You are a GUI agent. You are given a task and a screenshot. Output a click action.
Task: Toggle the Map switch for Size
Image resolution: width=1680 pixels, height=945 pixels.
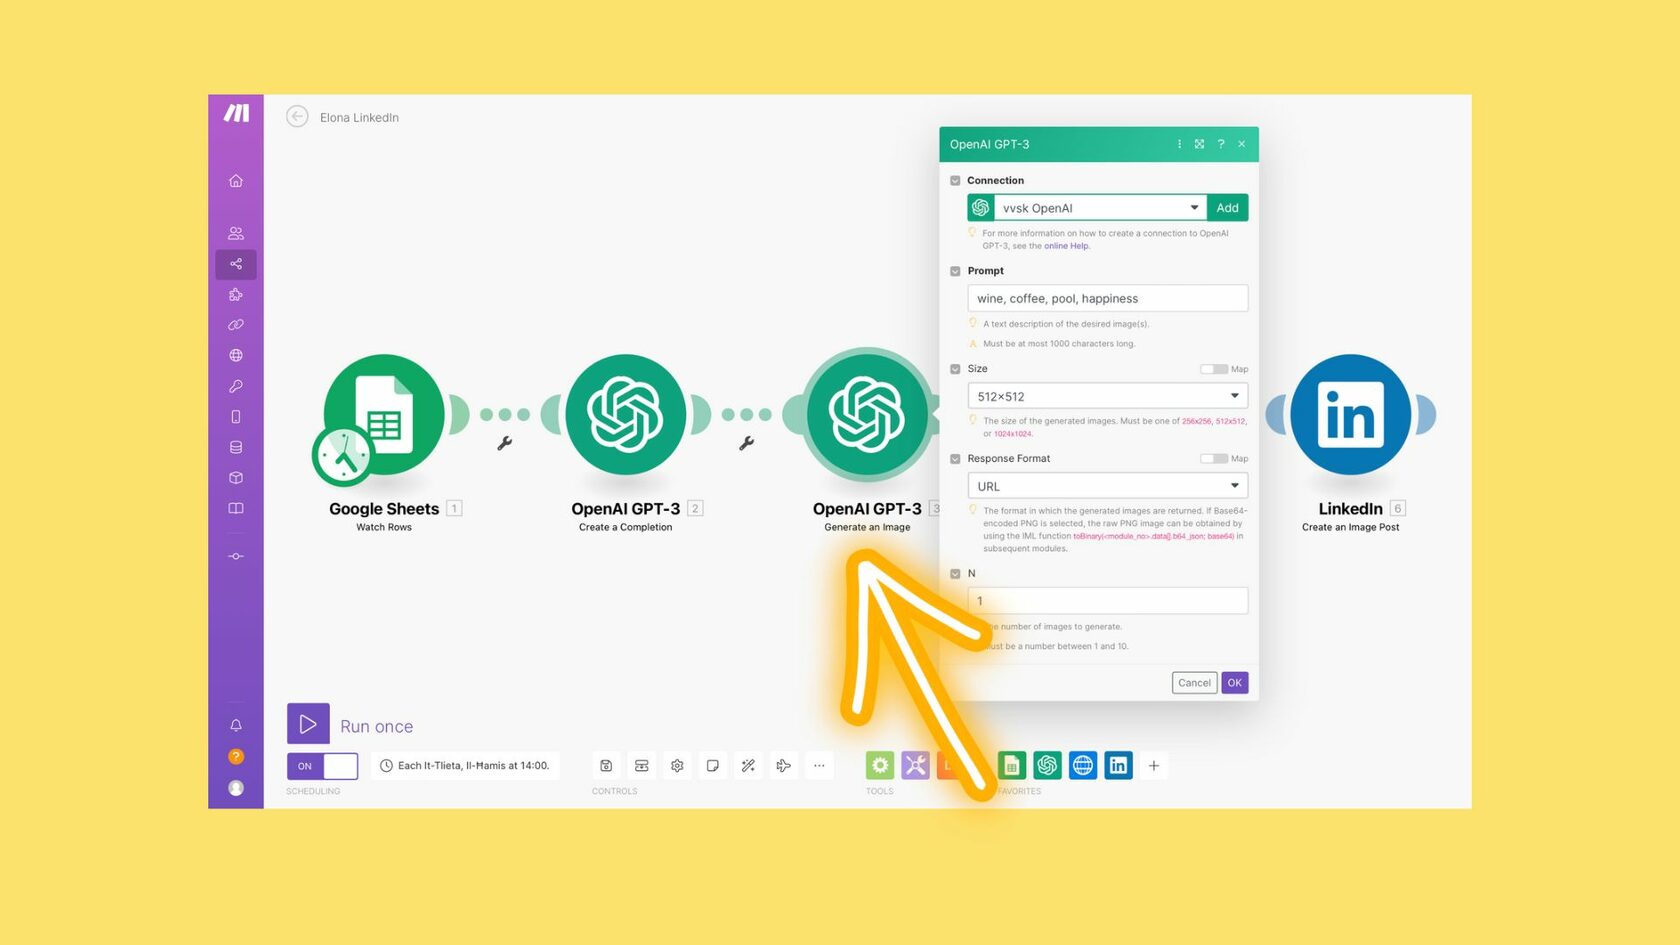pos(1214,369)
